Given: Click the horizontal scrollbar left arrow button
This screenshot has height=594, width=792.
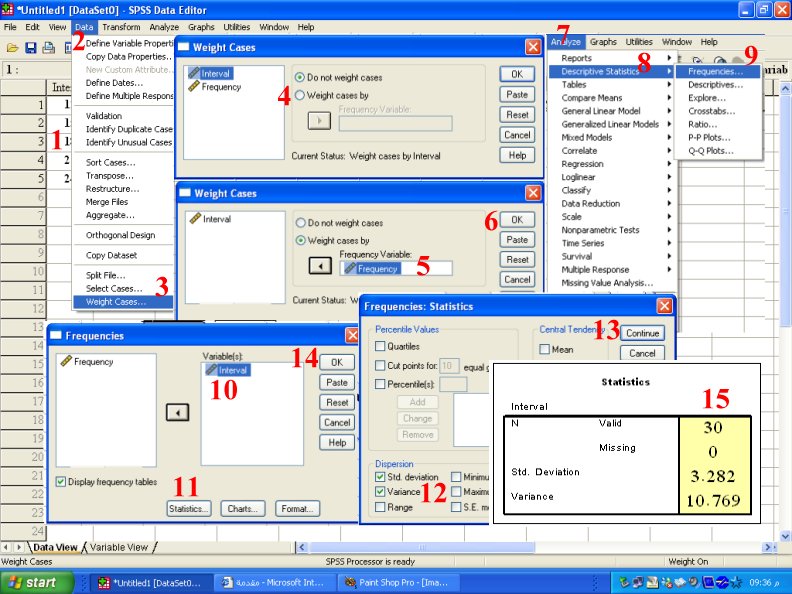Looking at the screenshot, I should (x=302, y=547).
